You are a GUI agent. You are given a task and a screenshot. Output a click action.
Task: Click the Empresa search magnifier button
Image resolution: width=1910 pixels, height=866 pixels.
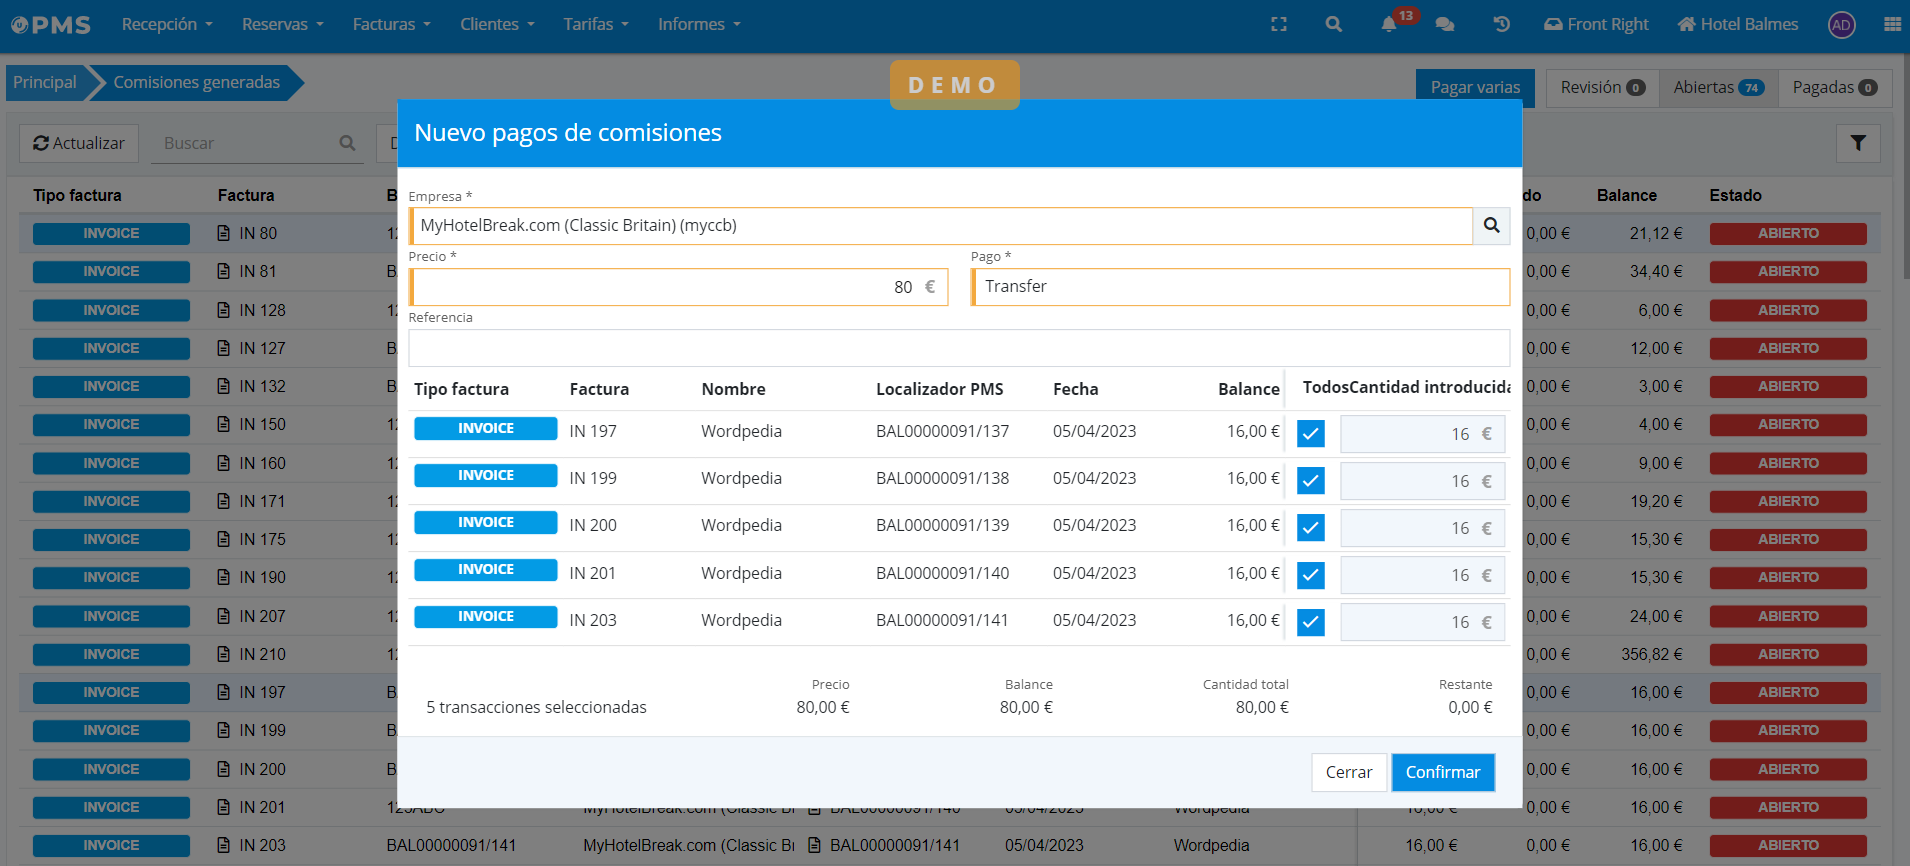[x=1491, y=226]
